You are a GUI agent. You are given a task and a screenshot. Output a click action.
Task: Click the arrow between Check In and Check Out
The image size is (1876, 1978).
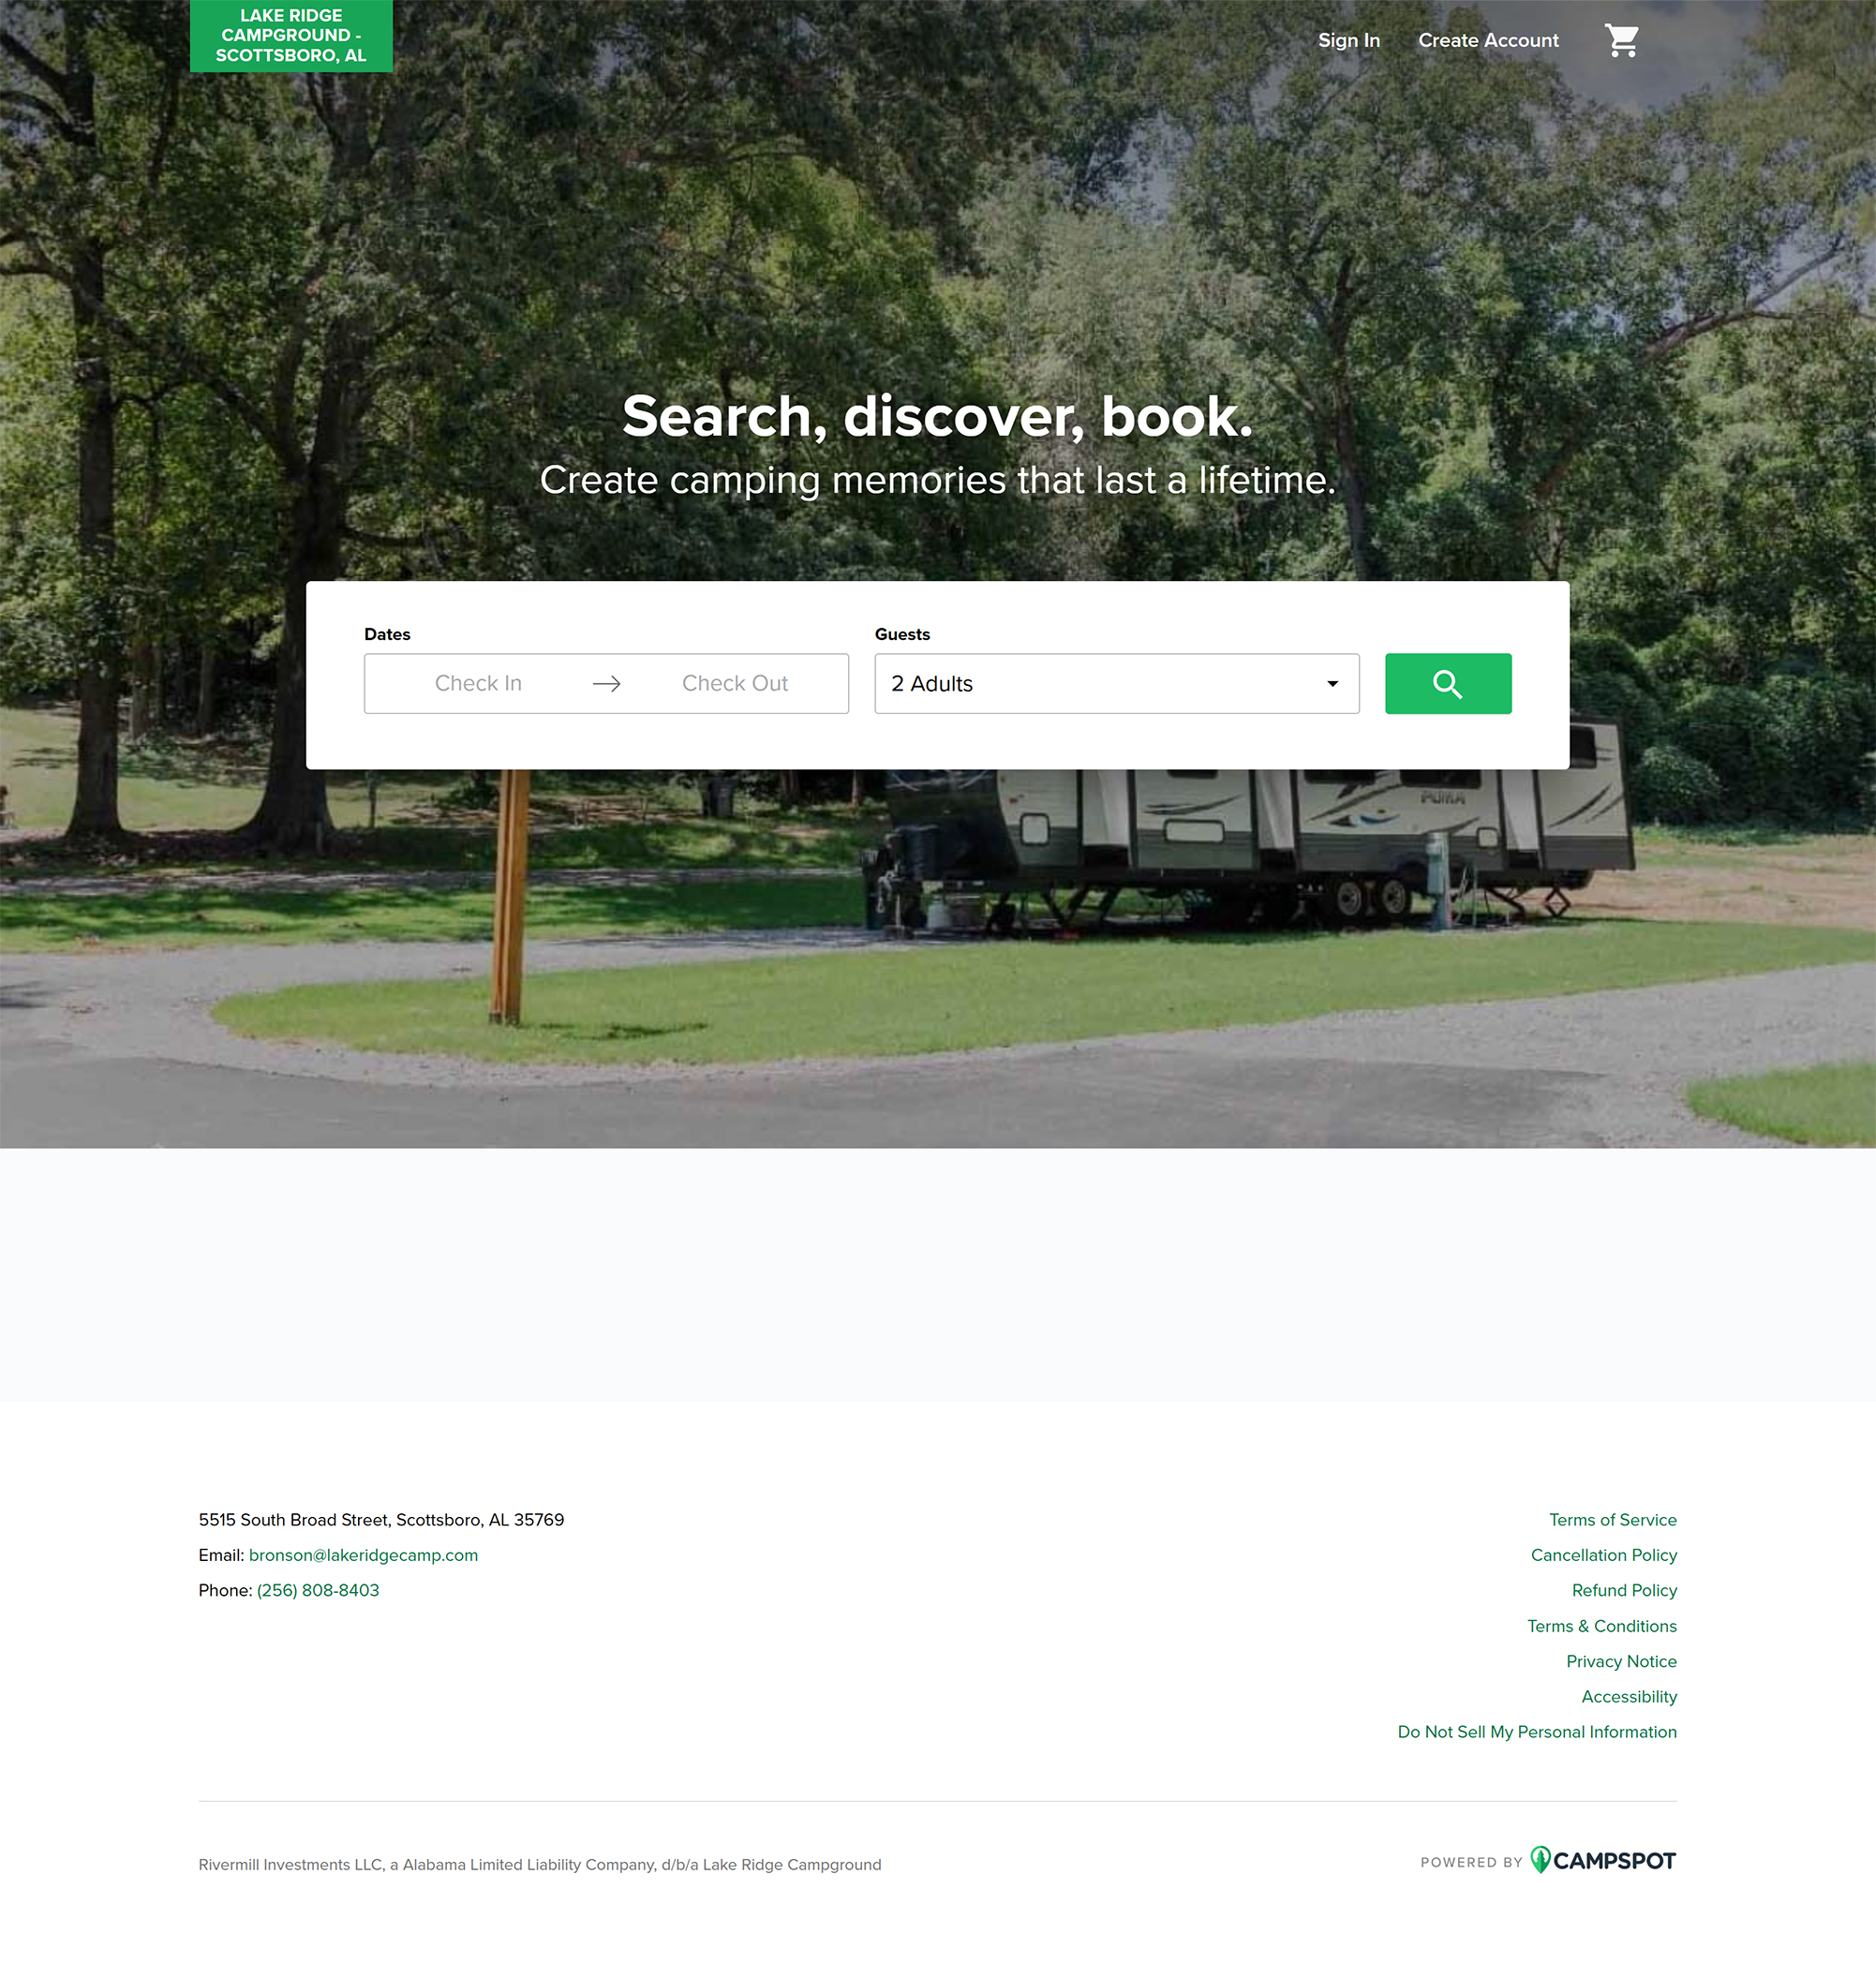tap(606, 684)
